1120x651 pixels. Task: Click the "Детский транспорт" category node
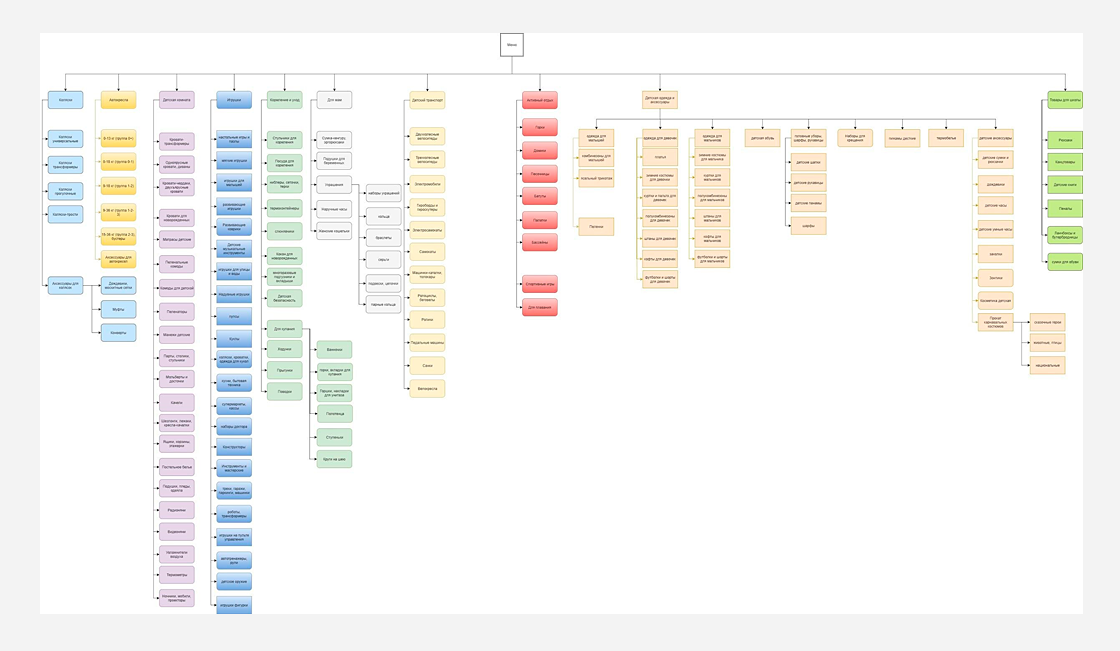point(427,100)
